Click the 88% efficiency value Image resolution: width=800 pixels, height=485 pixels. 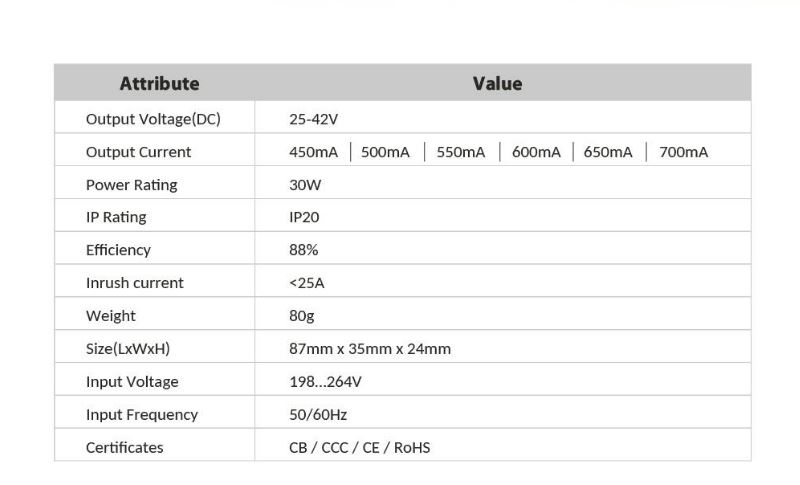pos(304,250)
